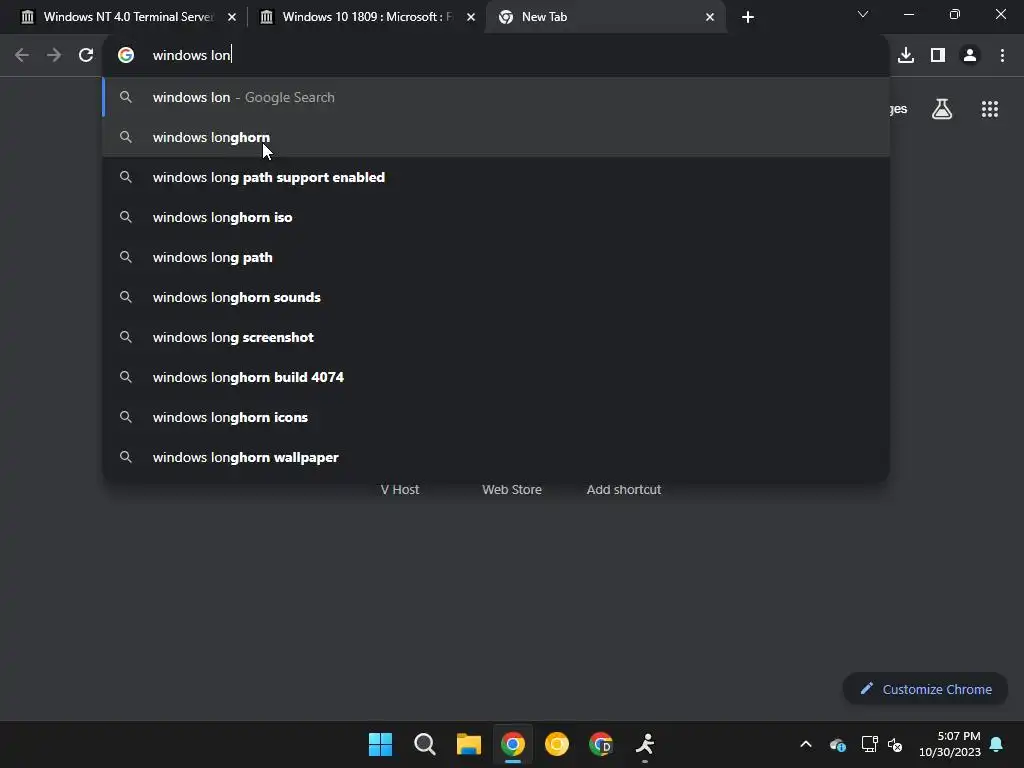The height and width of the screenshot is (768, 1024).
Task: Open the notification bell in the taskbar
Action: (x=997, y=744)
